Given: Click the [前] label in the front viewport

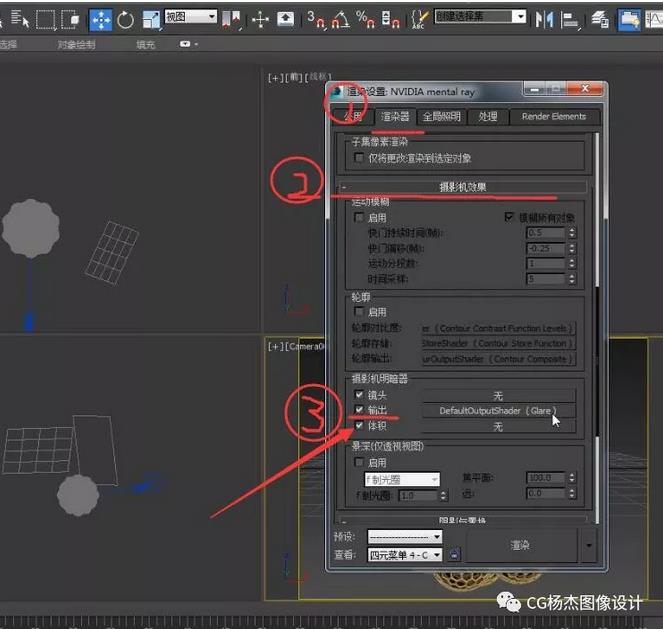Looking at the screenshot, I should (293, 78).
